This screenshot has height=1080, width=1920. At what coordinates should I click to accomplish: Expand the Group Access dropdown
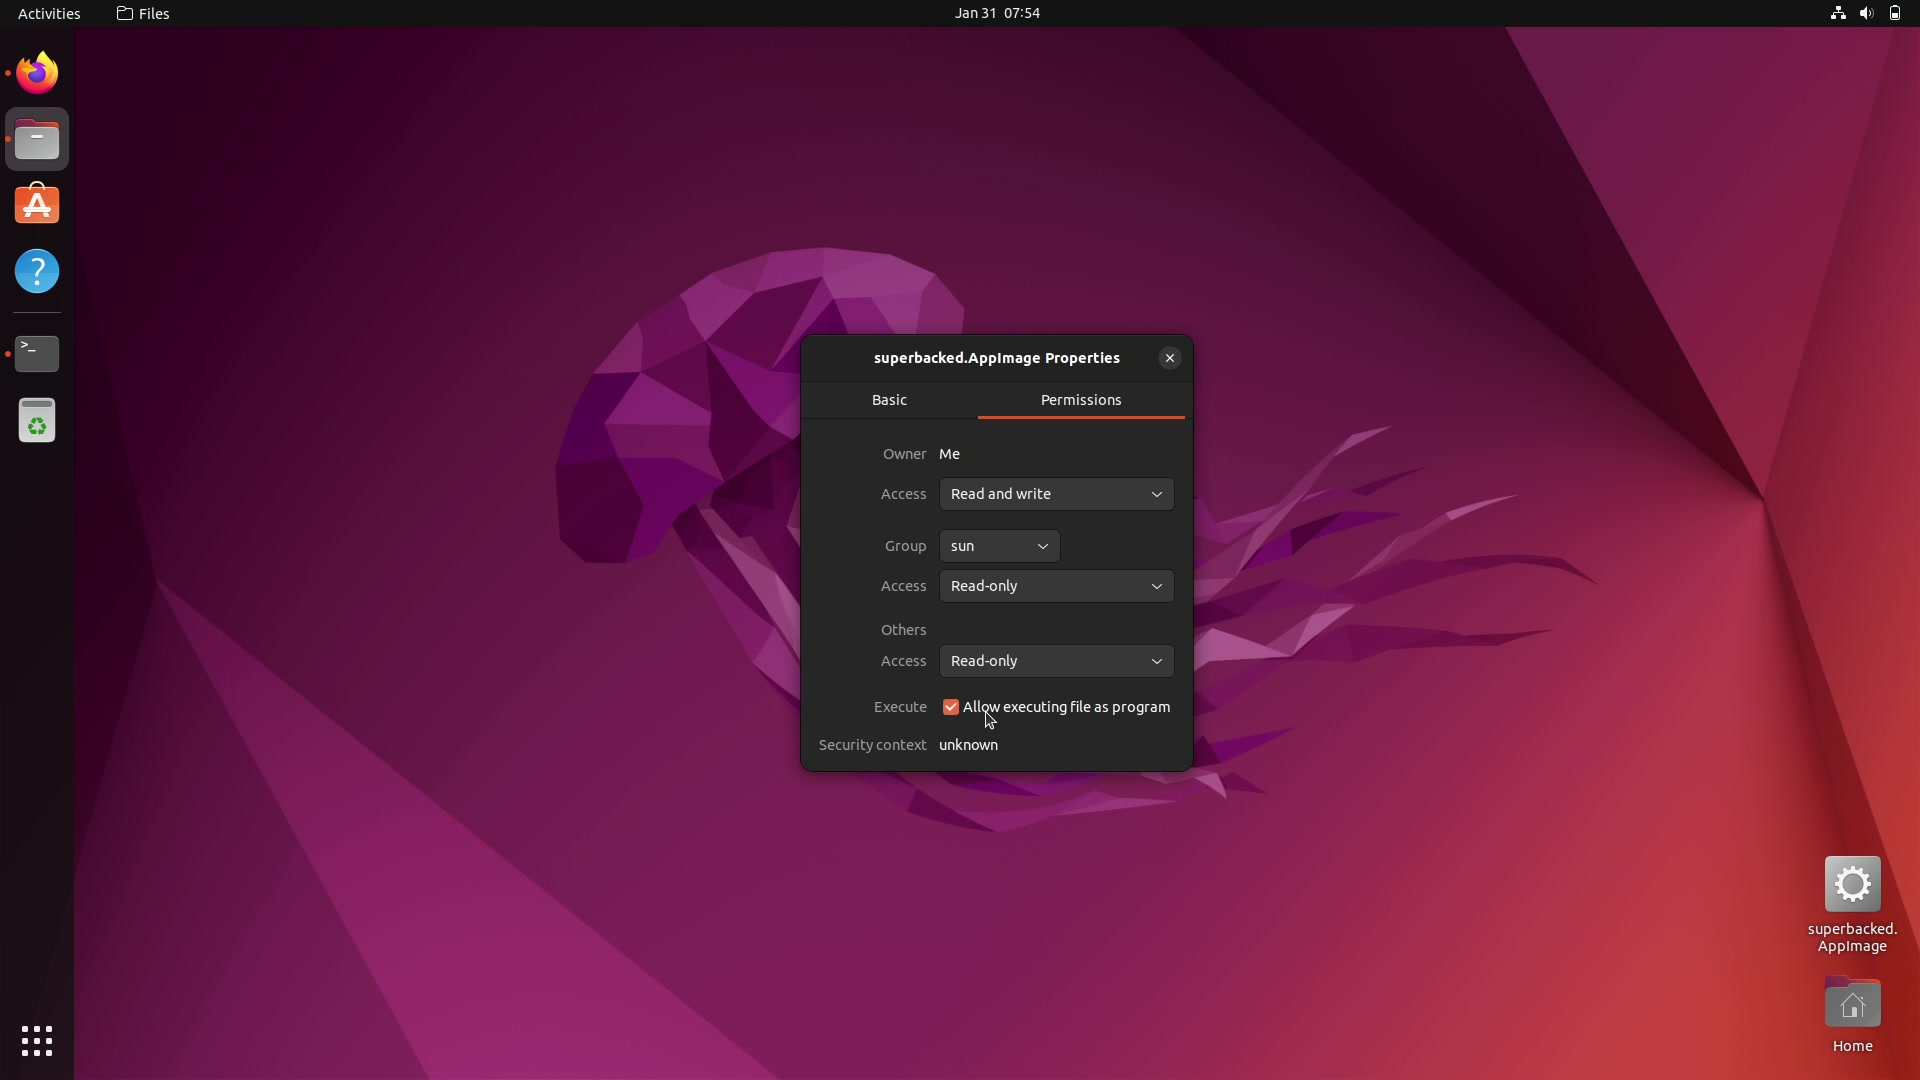pyautogui.click(x=1055, y=585)
